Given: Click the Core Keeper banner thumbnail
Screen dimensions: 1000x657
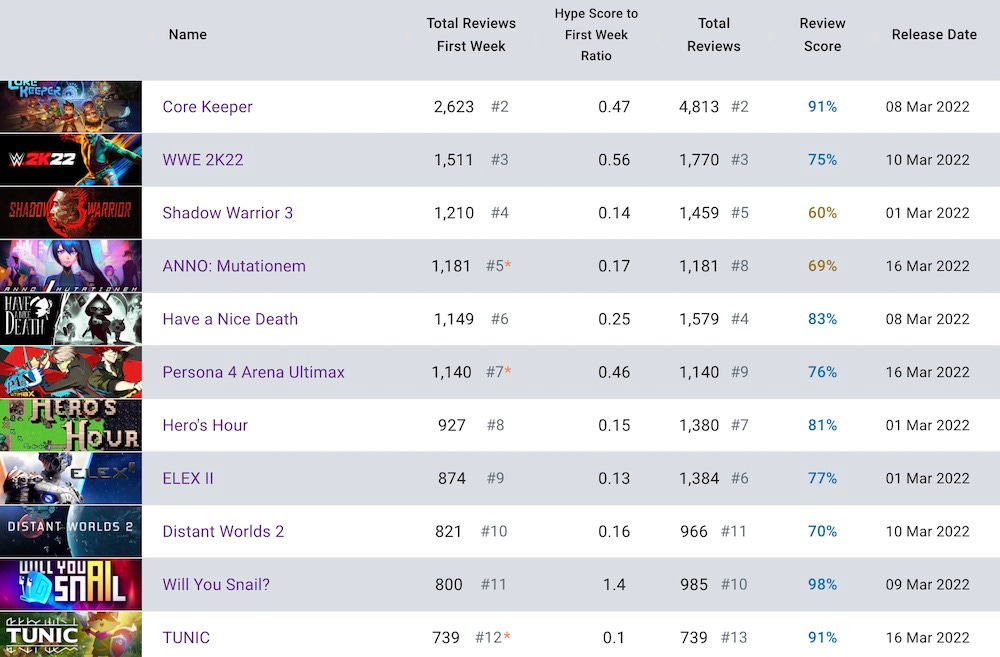Looking at the screenshot, I should (x=71, y=107).
